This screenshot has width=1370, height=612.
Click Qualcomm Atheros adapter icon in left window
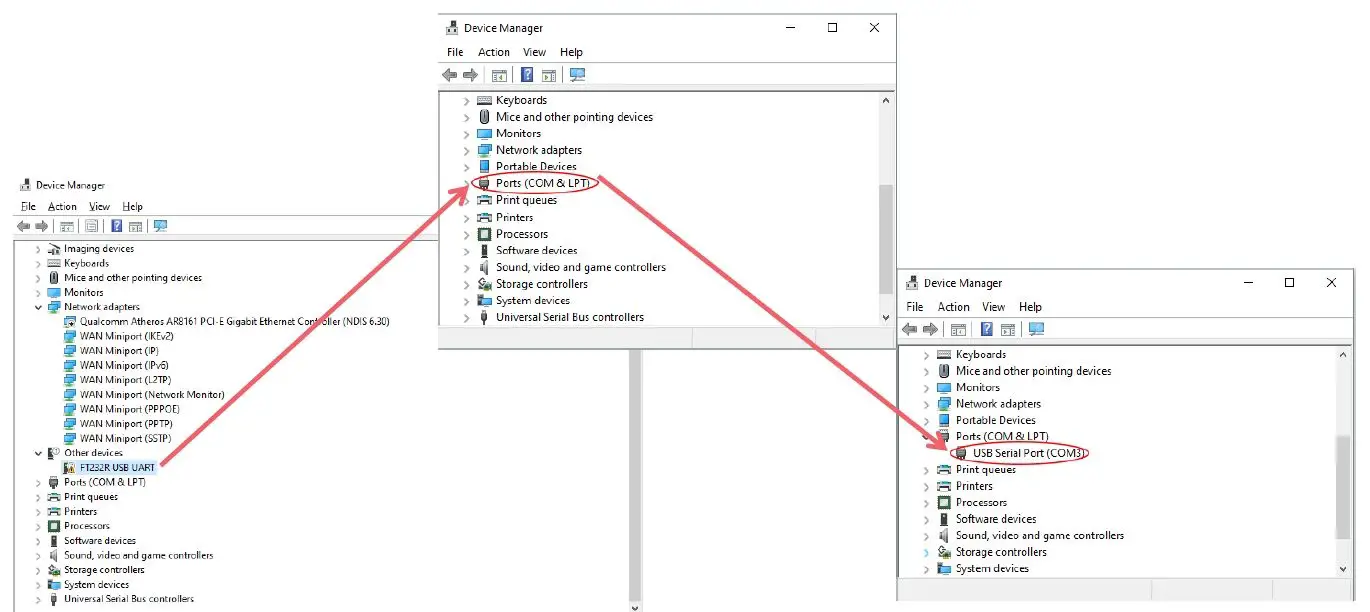coord(69,321)
